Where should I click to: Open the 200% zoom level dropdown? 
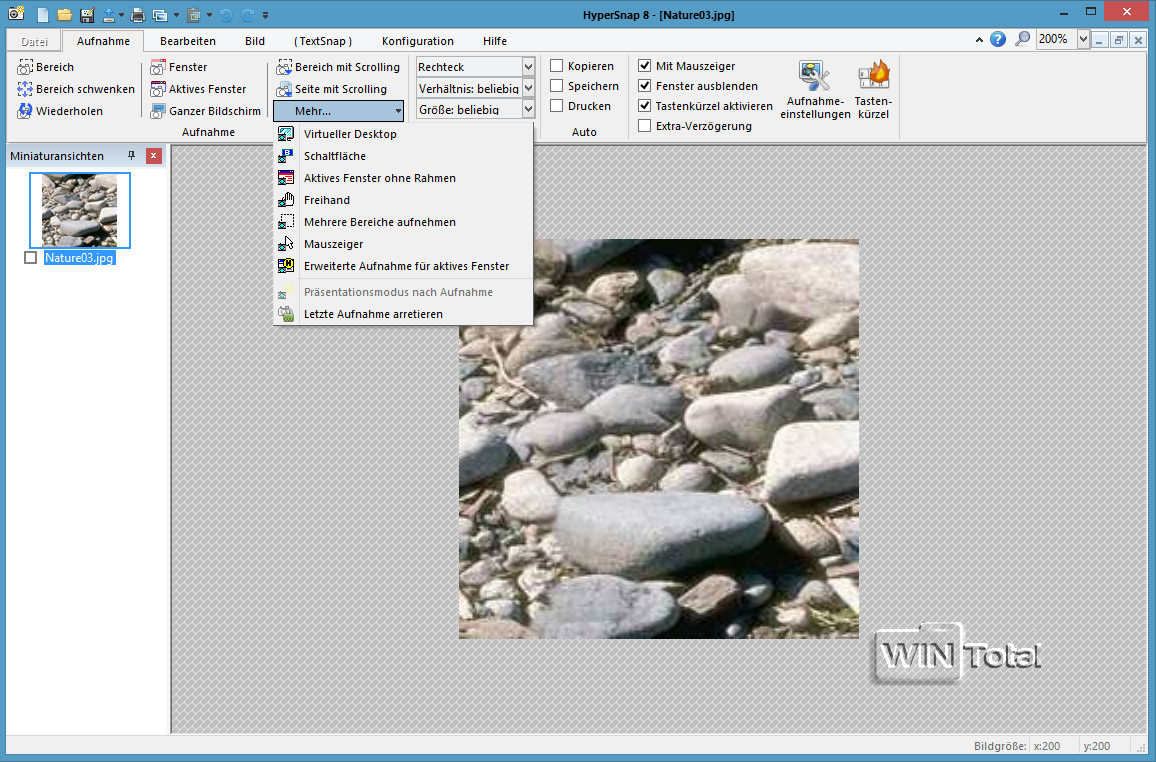pyautogui.click(x=1084, y=40)
